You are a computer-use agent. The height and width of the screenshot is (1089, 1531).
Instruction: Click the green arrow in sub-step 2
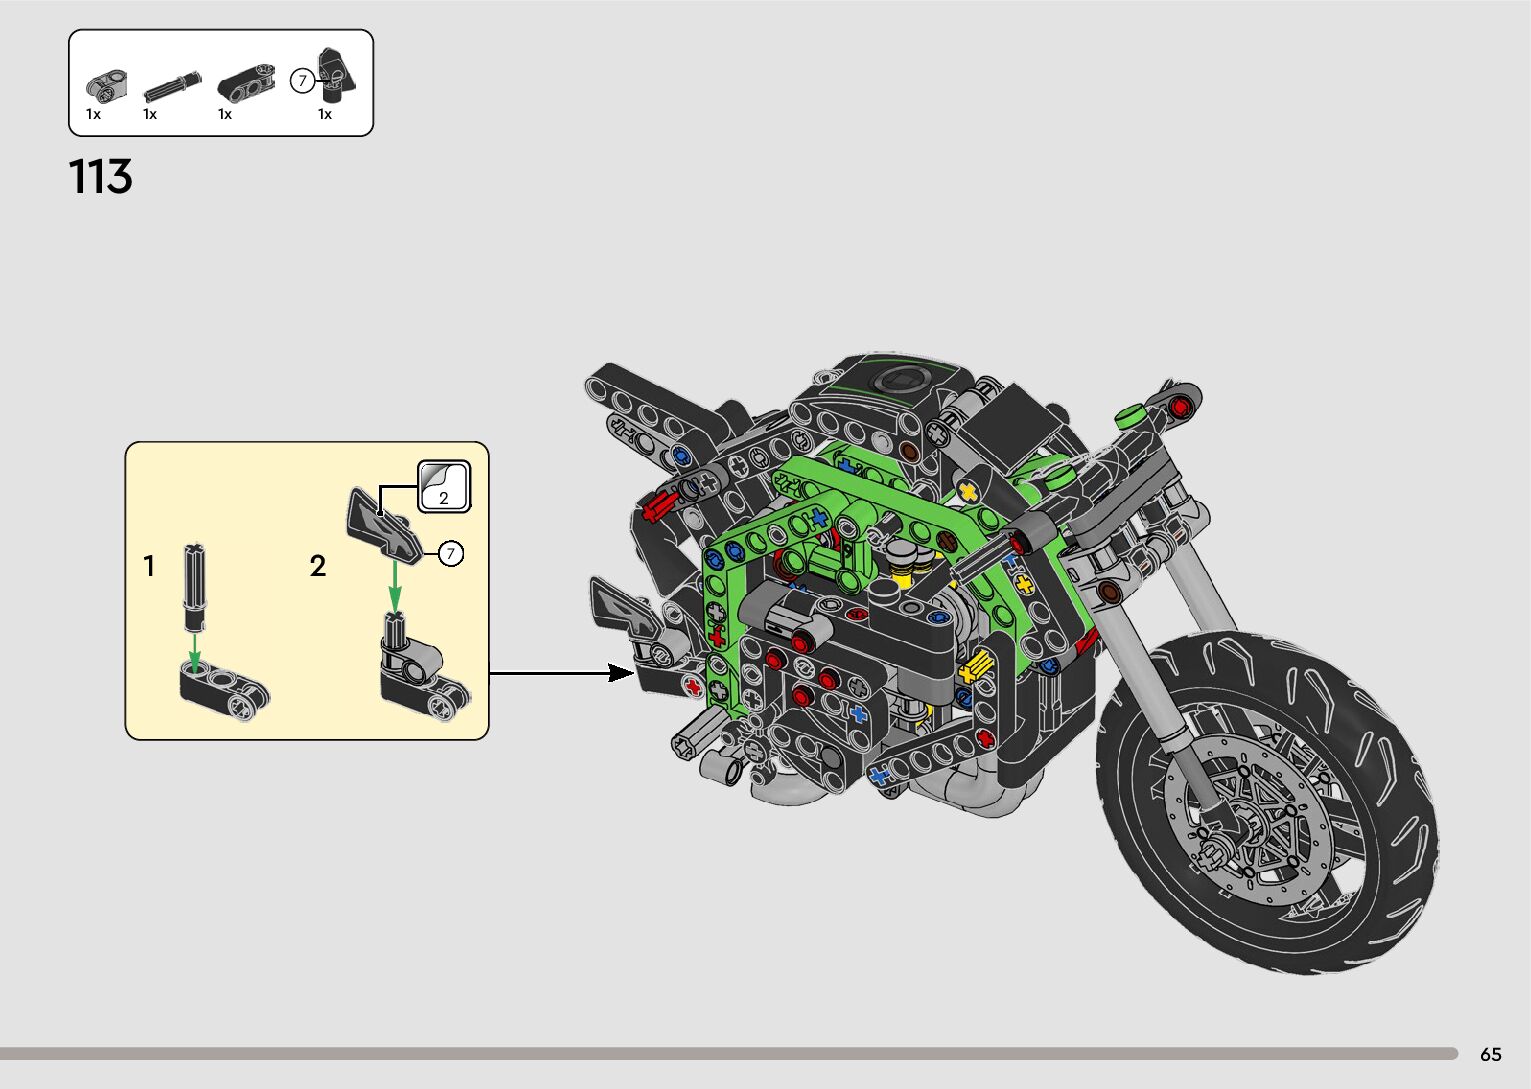coord(395,586)
